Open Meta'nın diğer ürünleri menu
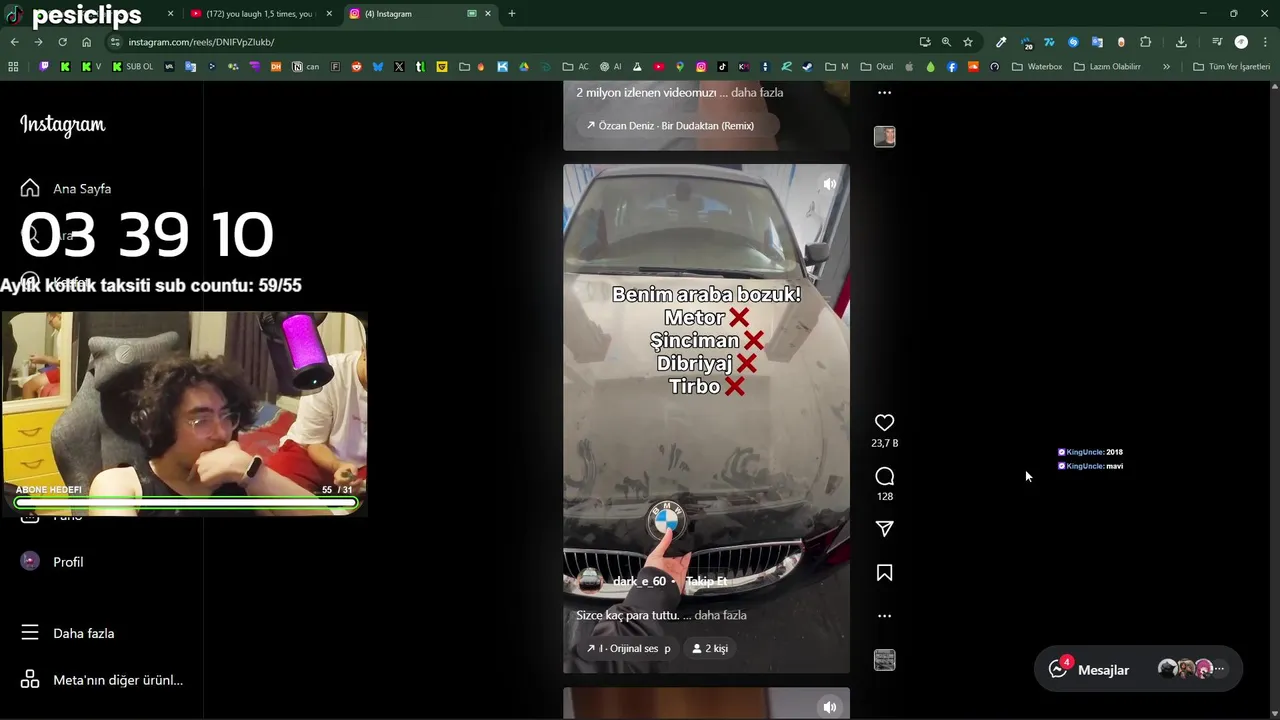 101,680
